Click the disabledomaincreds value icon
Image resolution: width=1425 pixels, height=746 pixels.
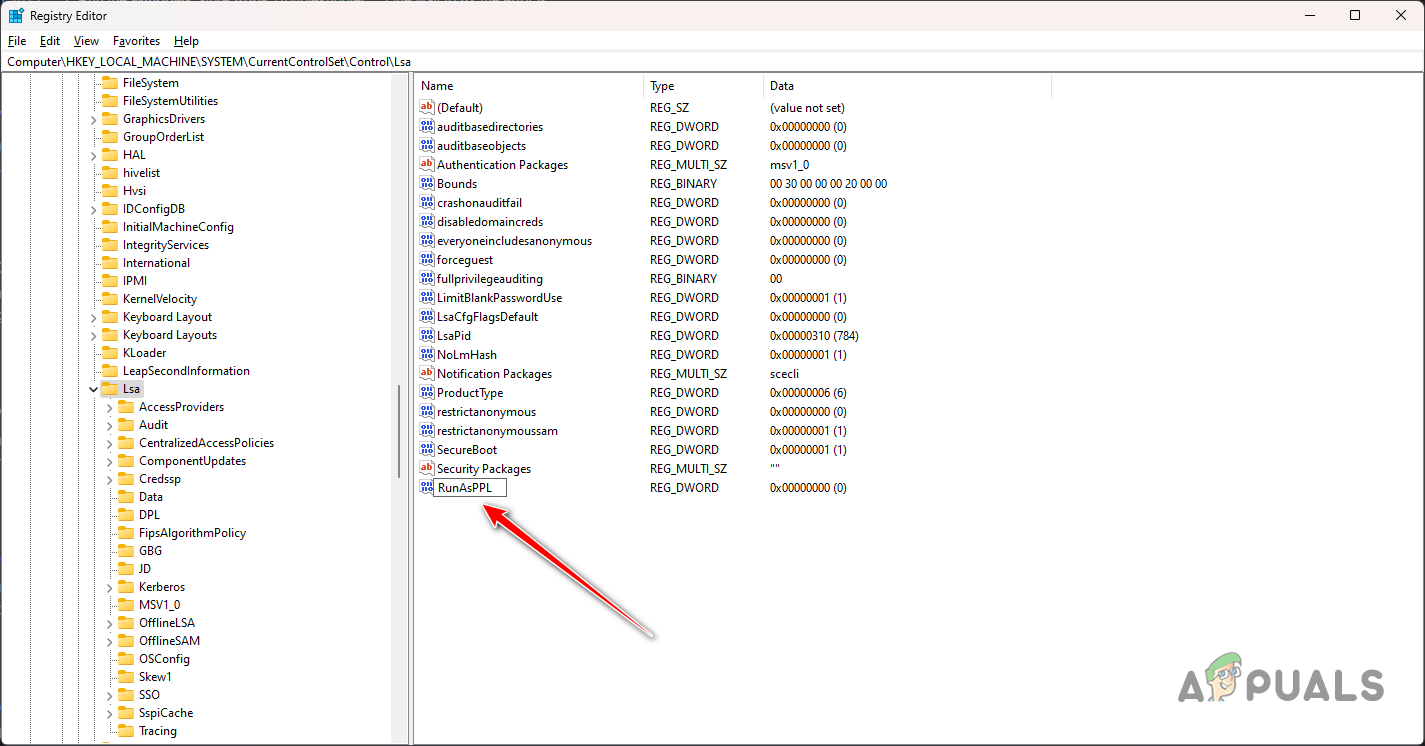[427, 222]
